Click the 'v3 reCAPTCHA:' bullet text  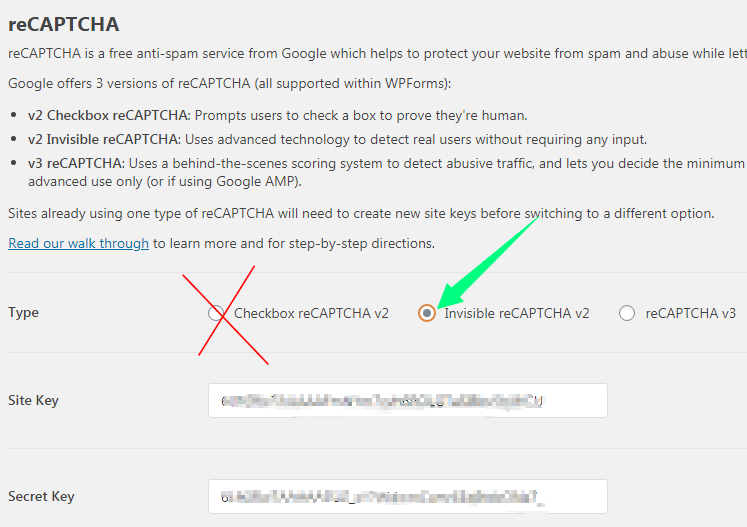[x=76, y=163]
